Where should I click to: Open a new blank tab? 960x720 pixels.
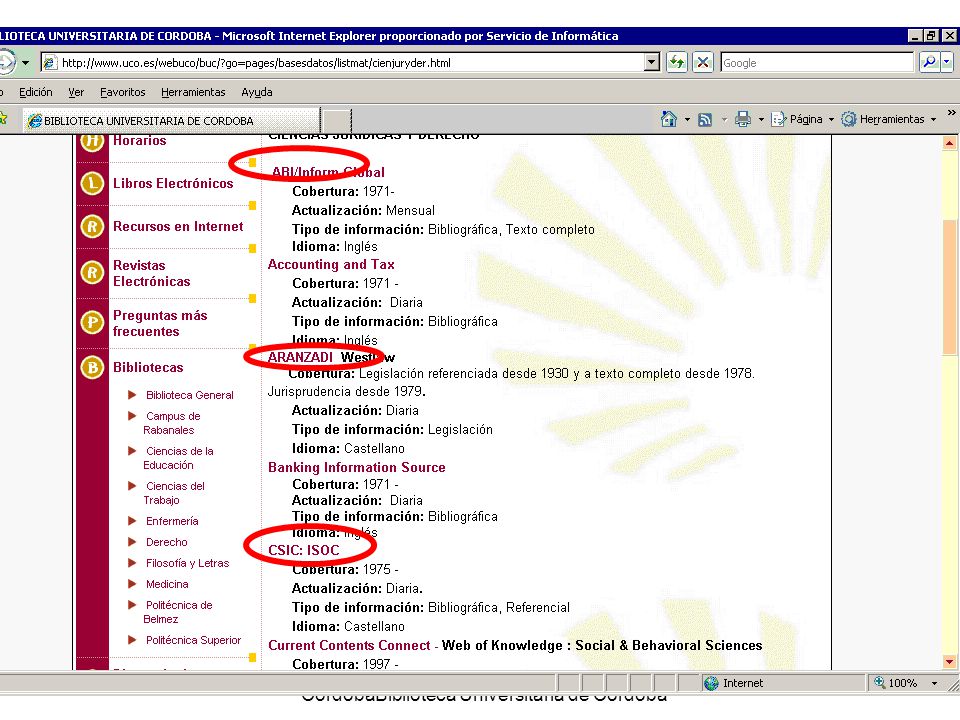337,121
